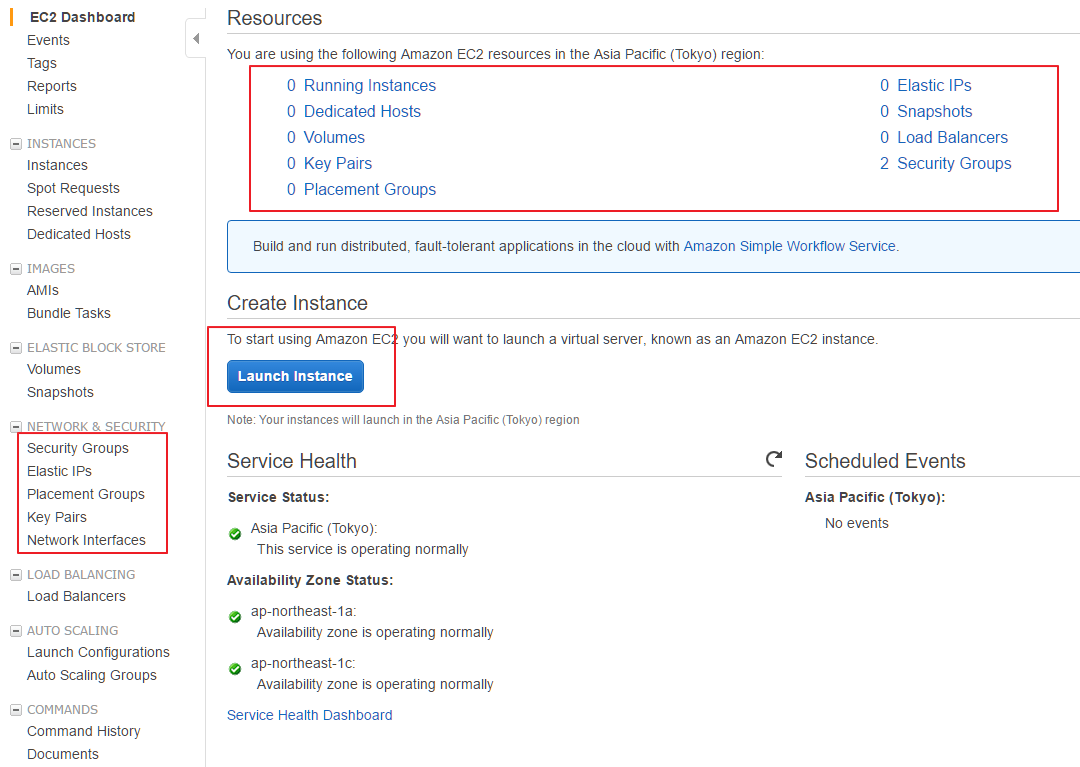The height and width of the screenshot is (767, 1080).
Task: Open Spot Requests page
Action: (x=73, y=188)
